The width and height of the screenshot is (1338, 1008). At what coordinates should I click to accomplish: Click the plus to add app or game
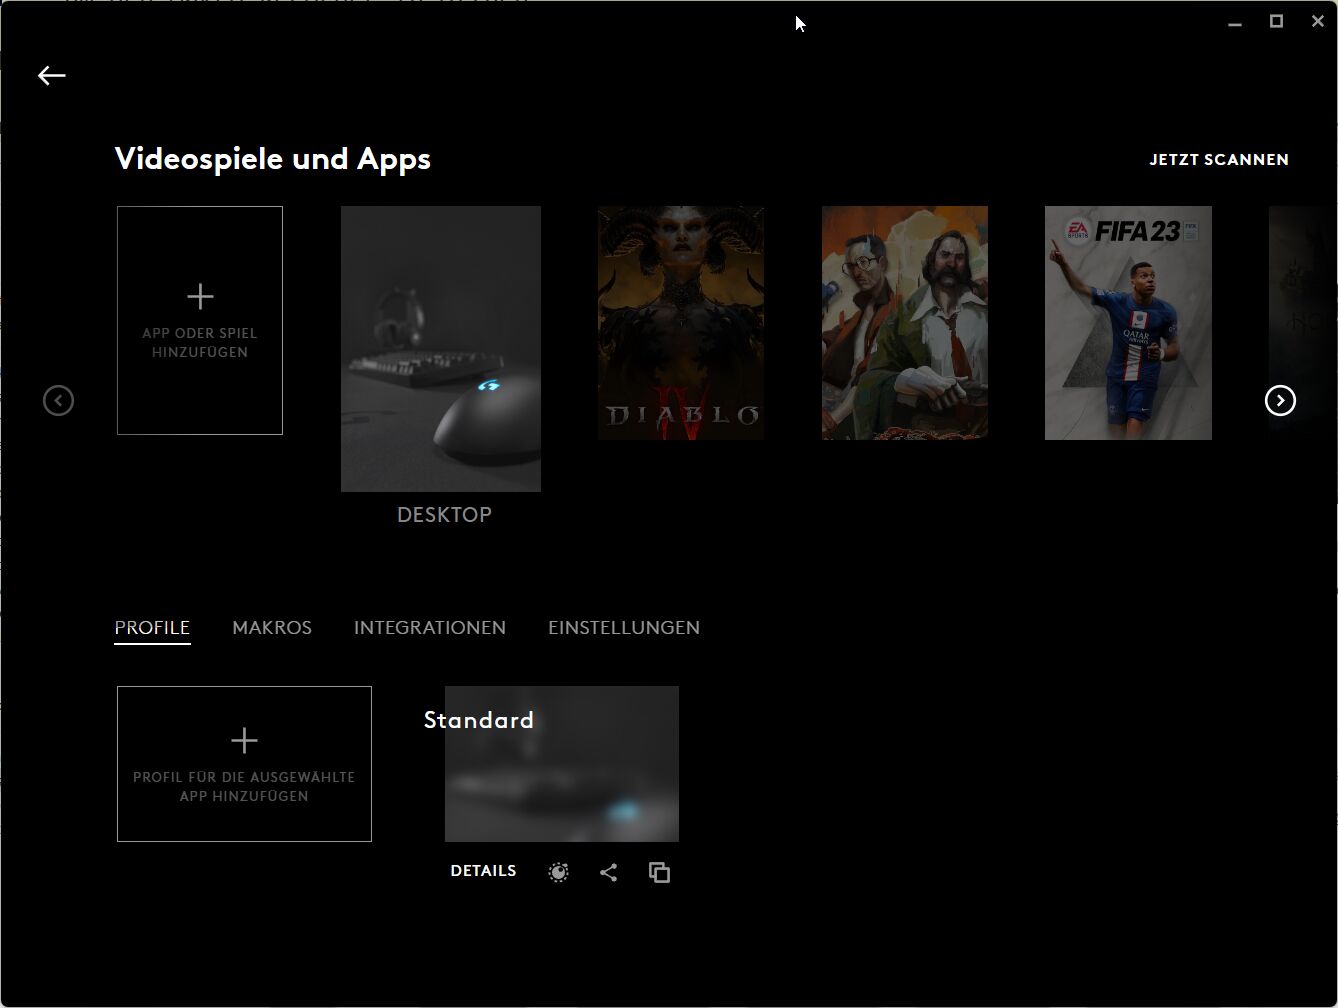tap(200, 296)
